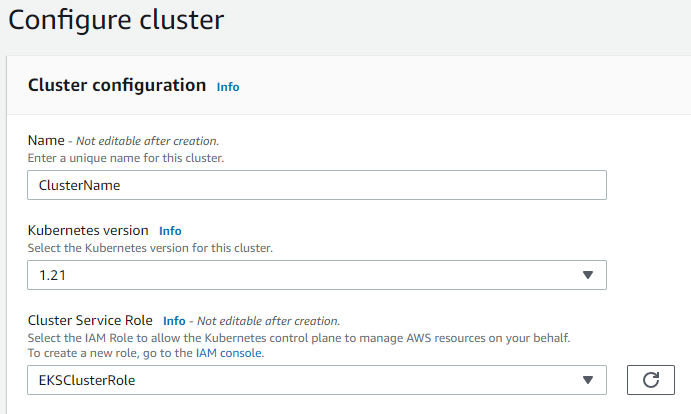
Task: Click the 'Enter a unique name' helper text
Action: (125, 158)
